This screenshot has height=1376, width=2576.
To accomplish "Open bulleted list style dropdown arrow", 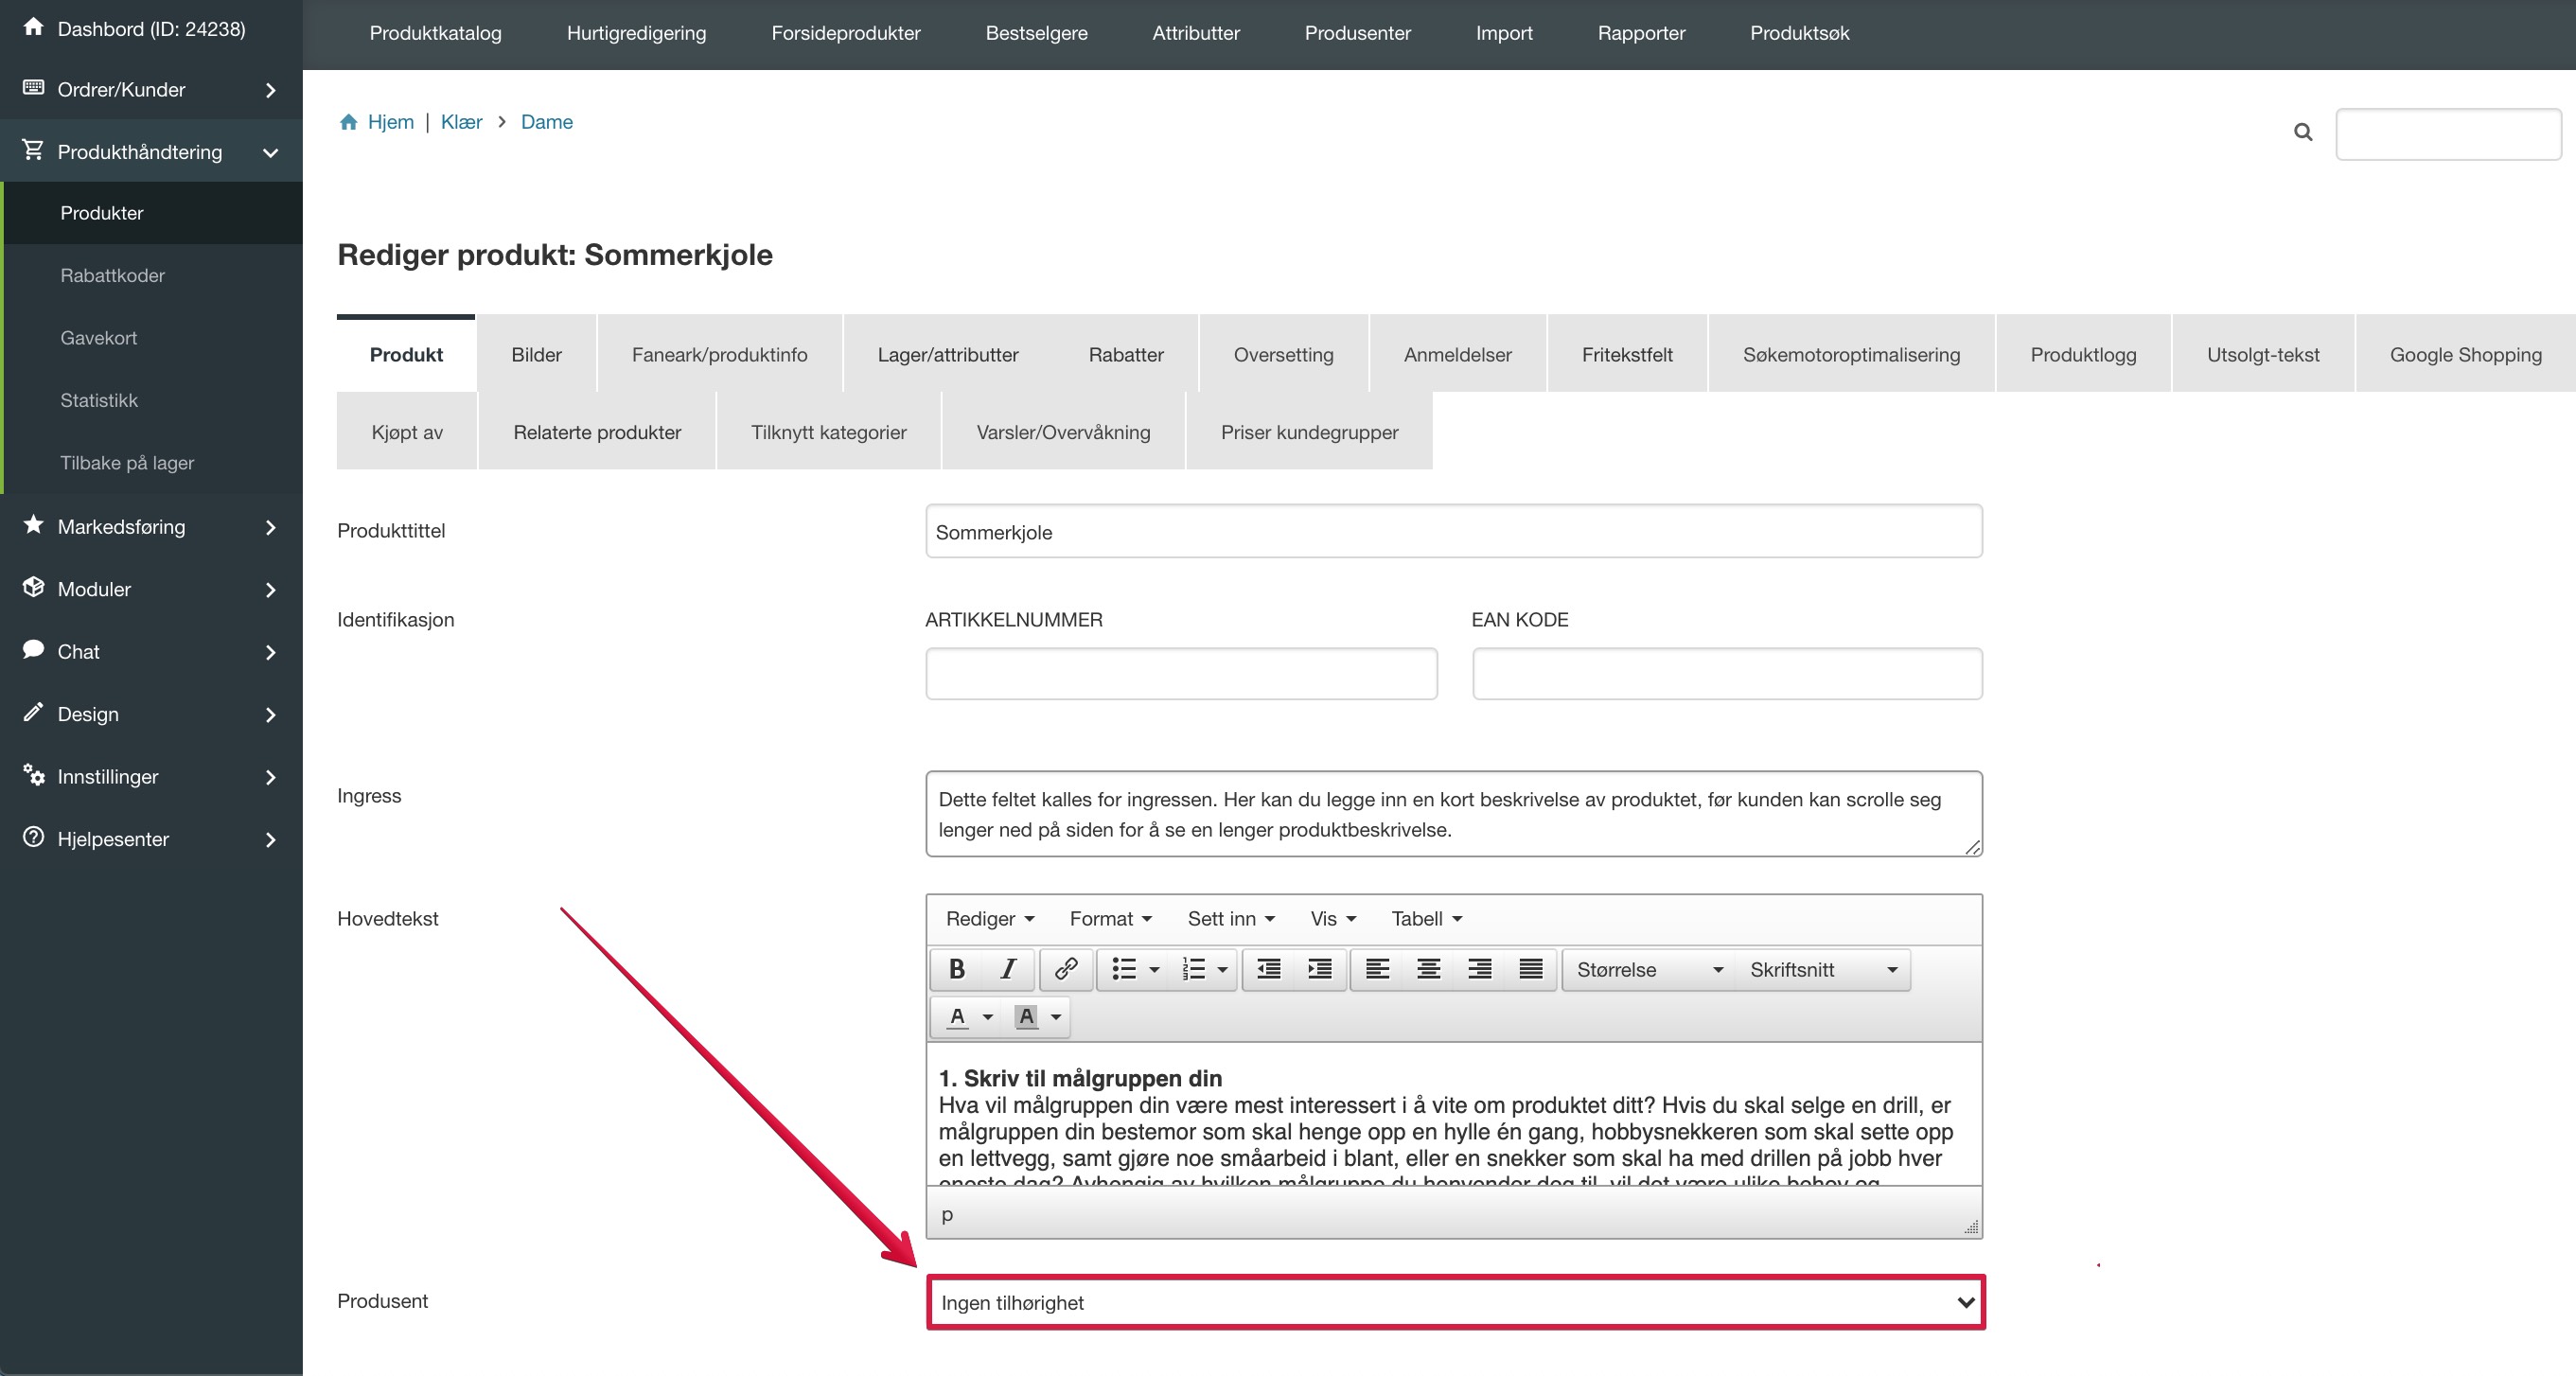I will click(1154, 970).
